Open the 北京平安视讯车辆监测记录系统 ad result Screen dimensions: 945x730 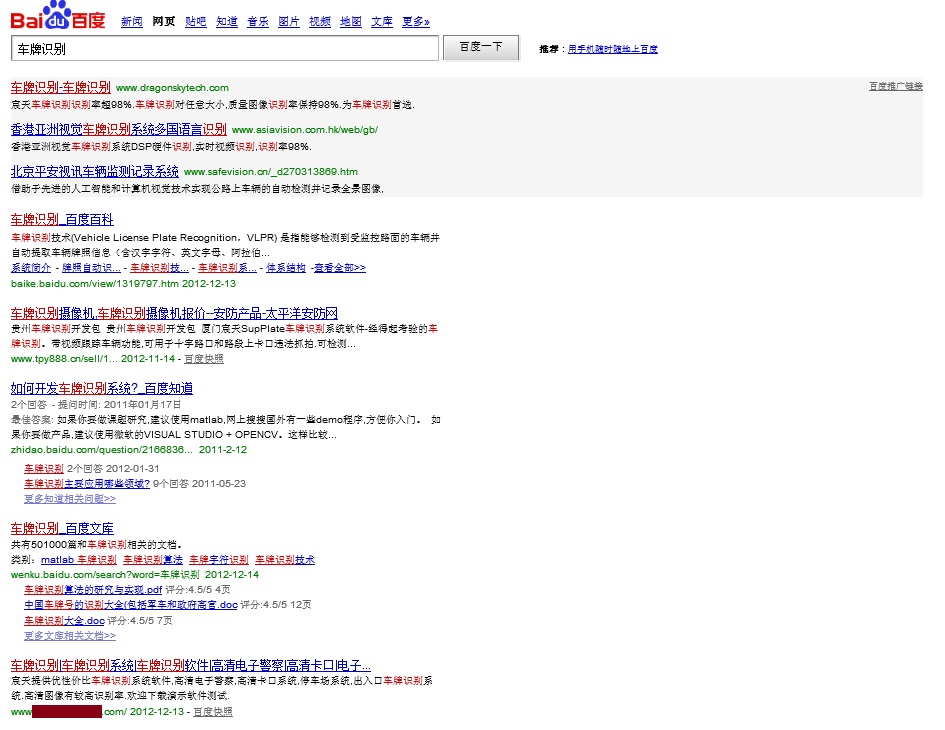pos(94,171)
